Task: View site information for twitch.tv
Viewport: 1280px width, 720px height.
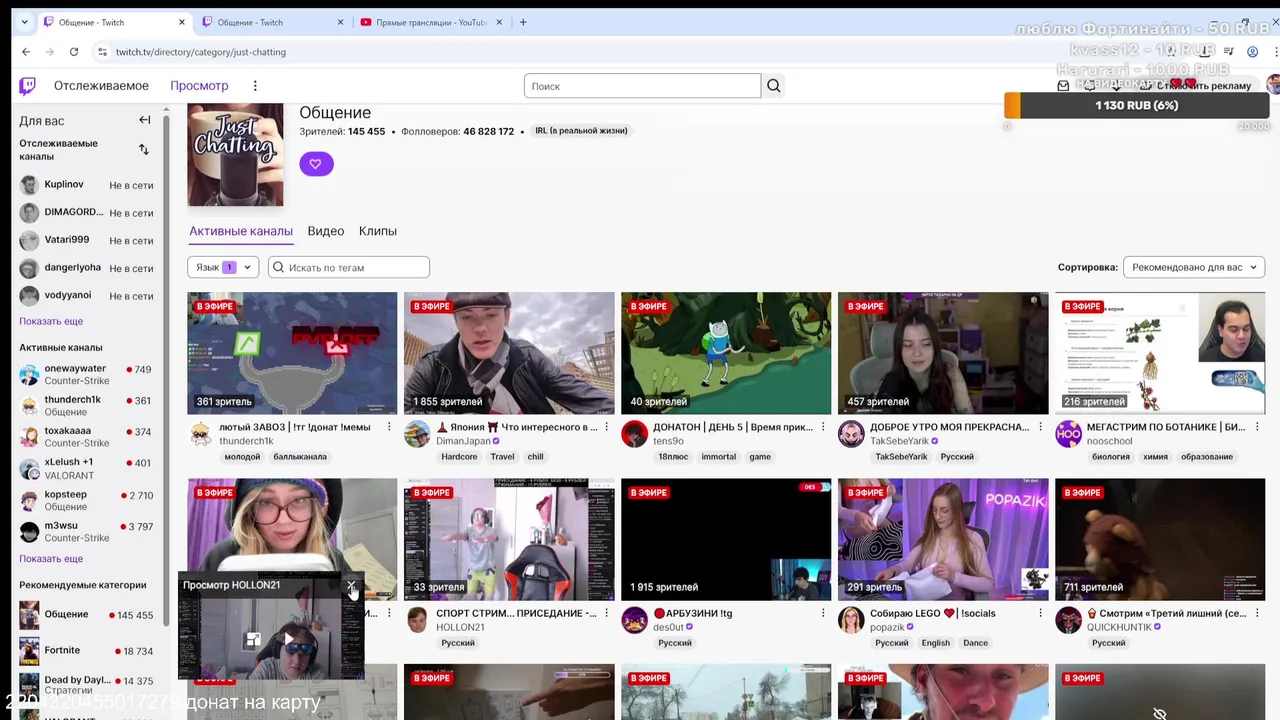Action: pos(102,52)
